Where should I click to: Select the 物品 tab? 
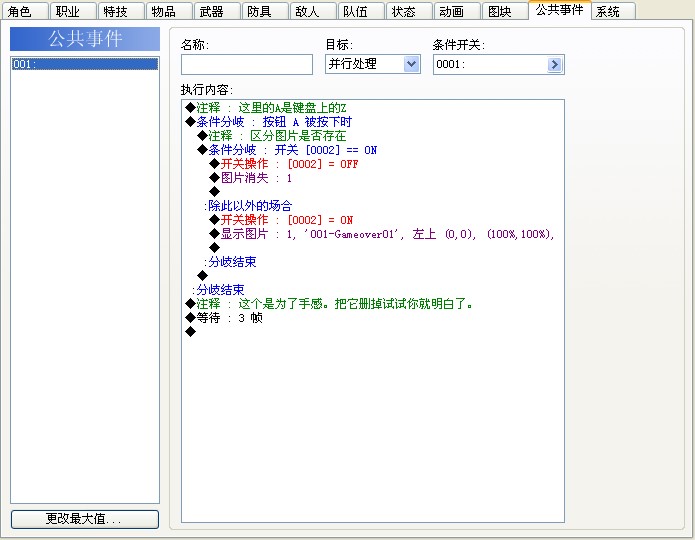tap(169, 11)
